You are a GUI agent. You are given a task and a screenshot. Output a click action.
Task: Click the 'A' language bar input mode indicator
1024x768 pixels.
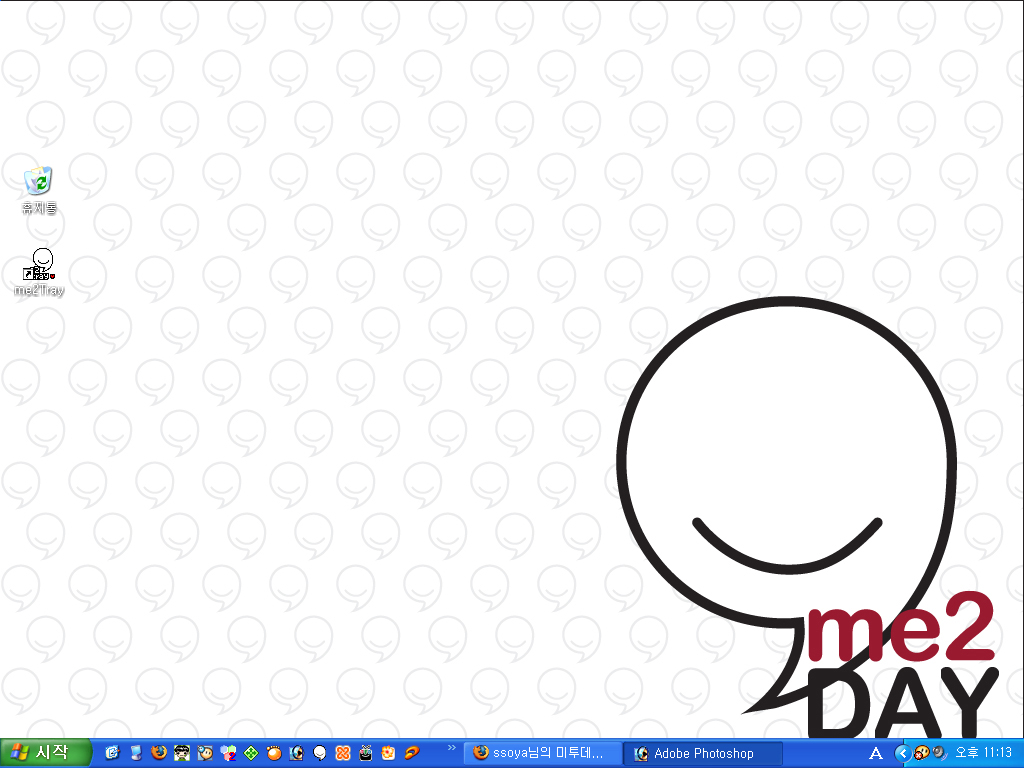click(x=876, y=753)
